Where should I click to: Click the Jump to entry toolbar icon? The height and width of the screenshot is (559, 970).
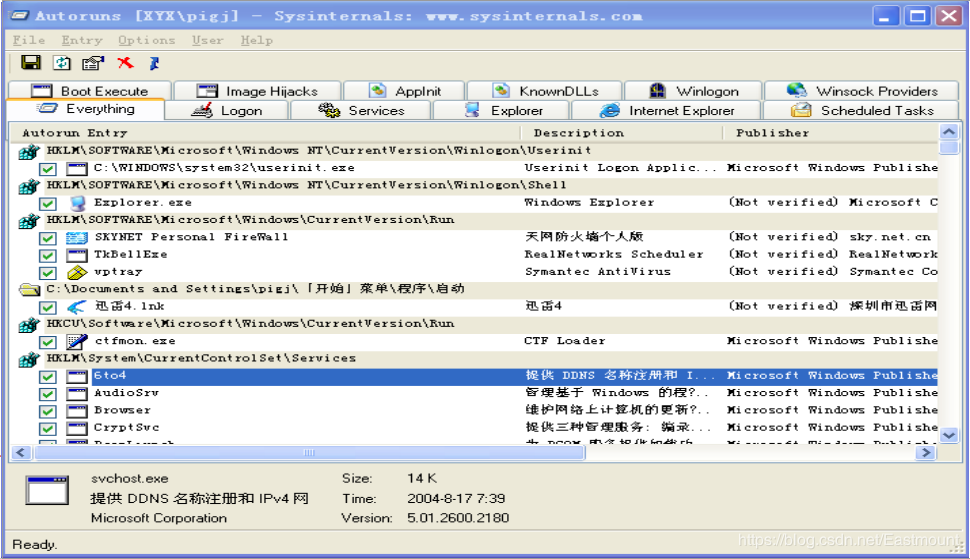(155, 62)
